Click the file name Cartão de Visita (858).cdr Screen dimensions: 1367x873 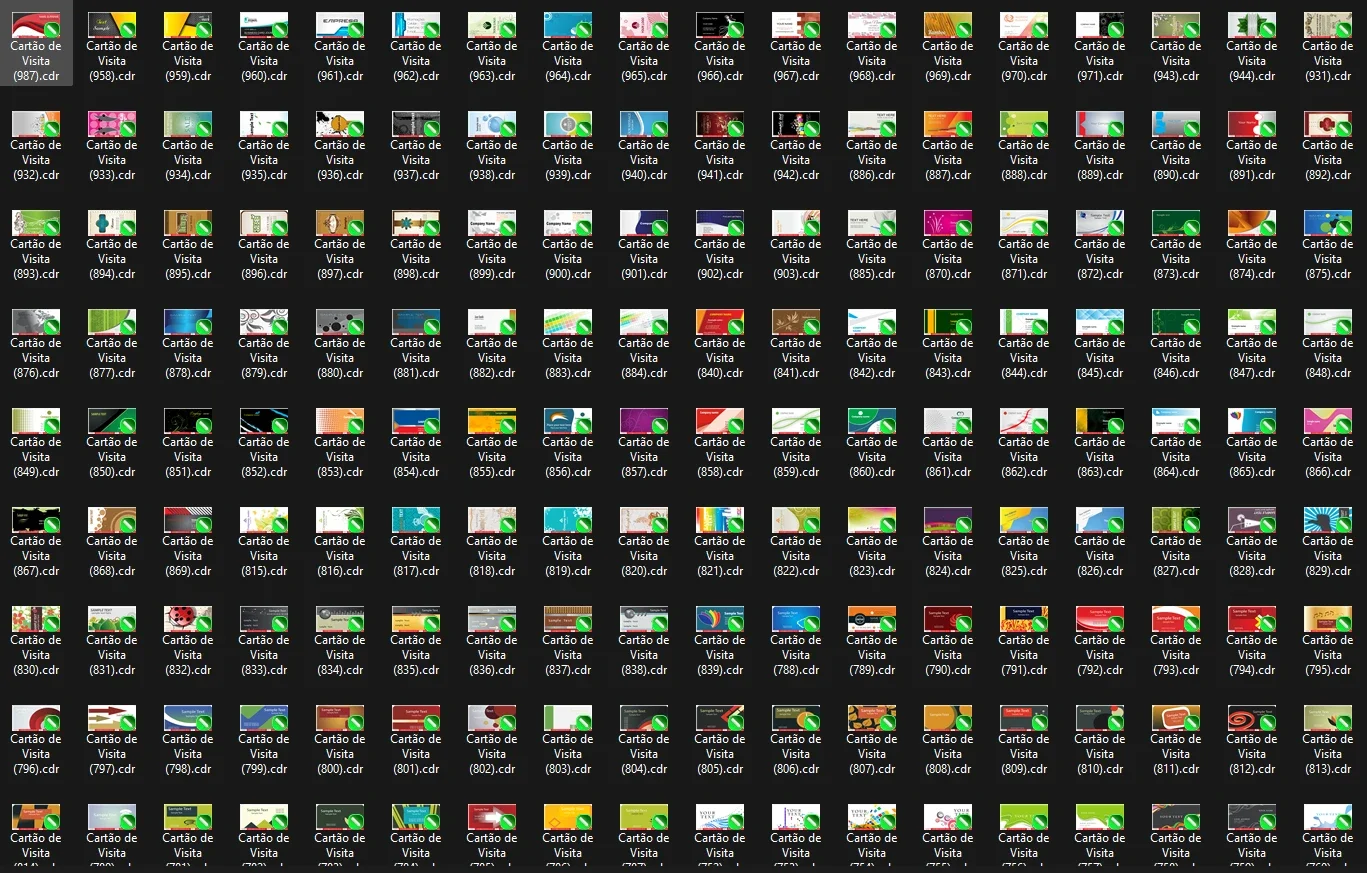click(720, 457)
